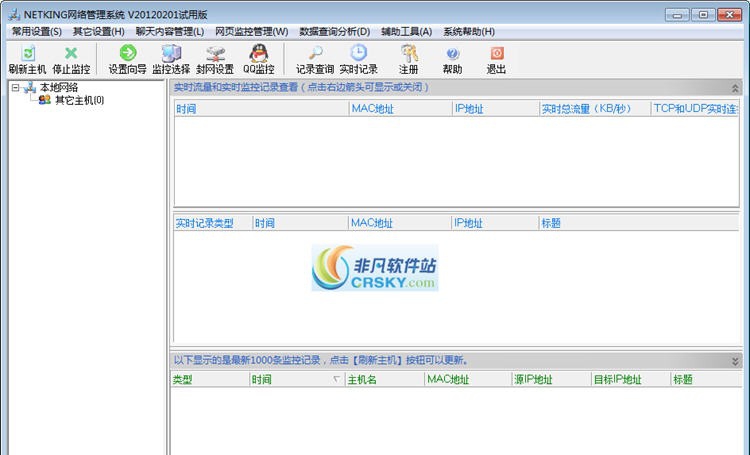The image size is (750, 455).
Task: Click the 退出 exit icon
Action: (x=497, y=53)
